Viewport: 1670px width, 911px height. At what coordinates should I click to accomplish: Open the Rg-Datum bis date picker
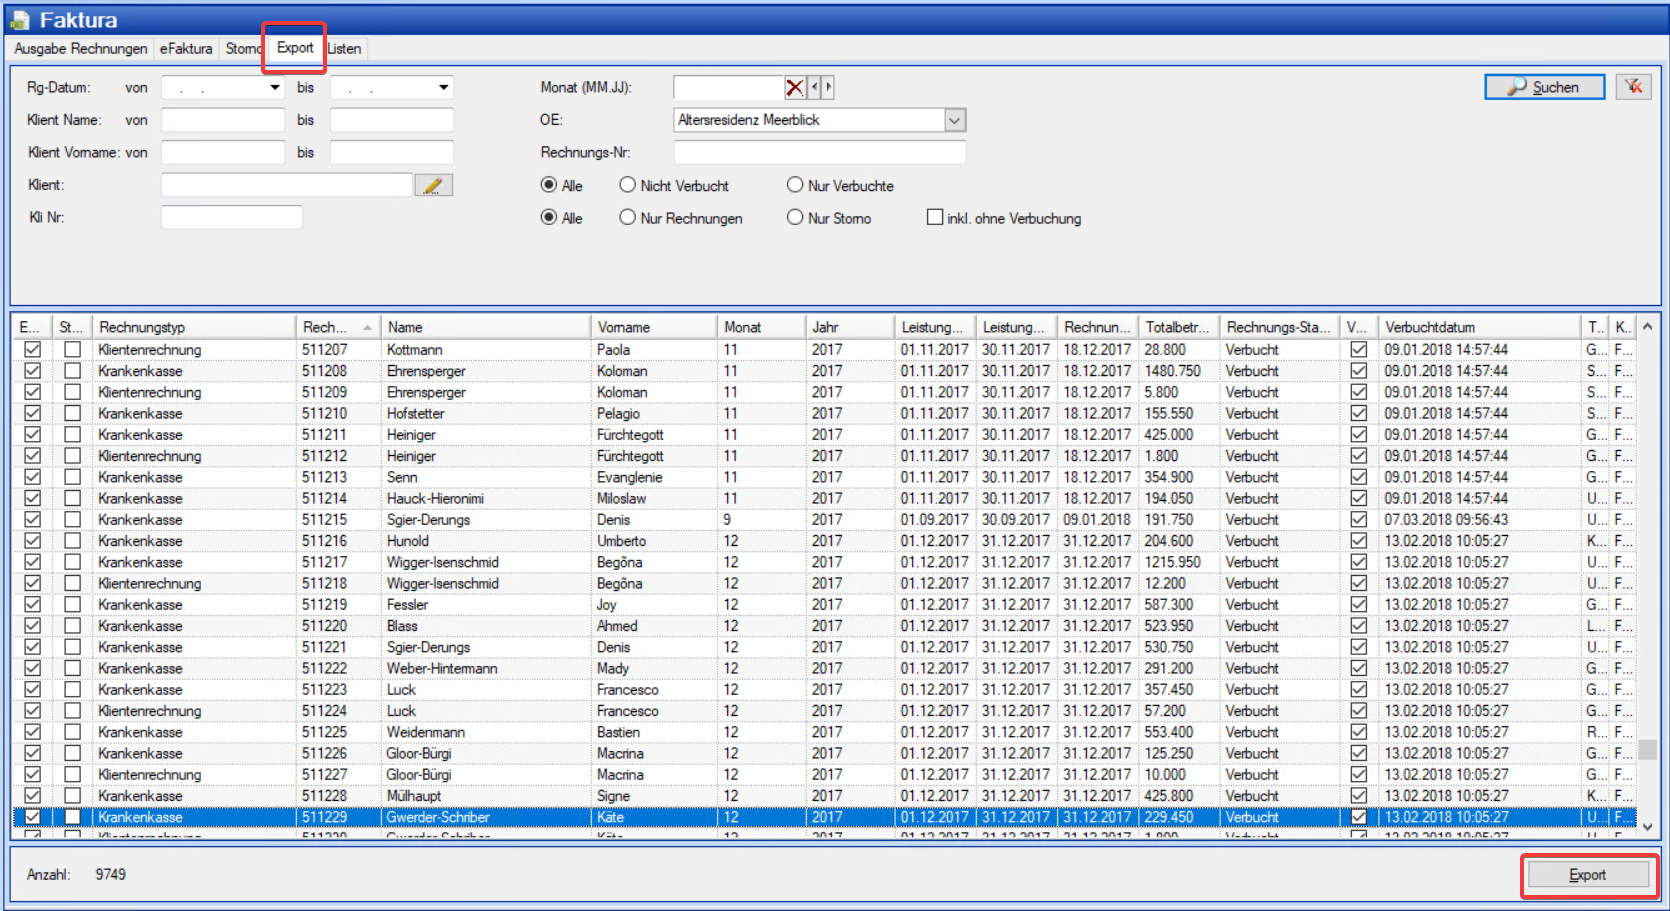443,88
